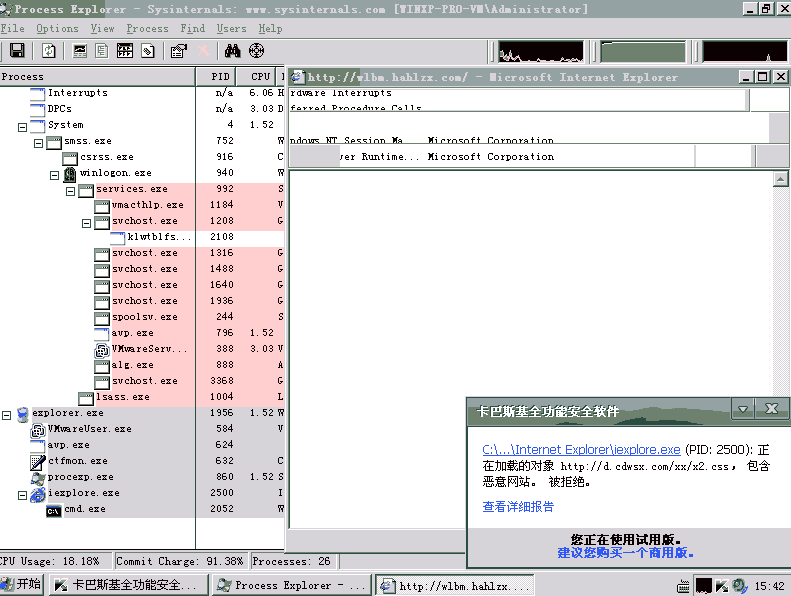Open the Options menu
Image resolution: width=791 pixels, height=596 pixels.
click(x=57, y=29)
